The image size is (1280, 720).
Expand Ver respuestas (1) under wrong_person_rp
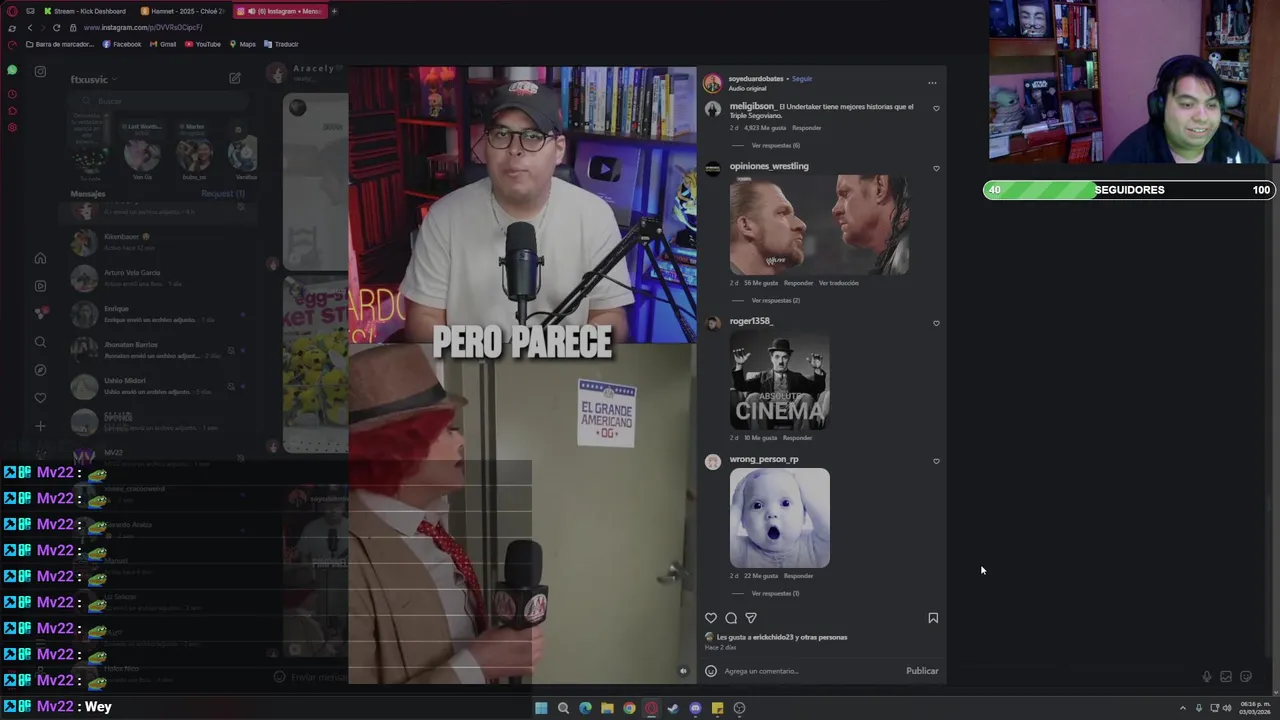pos(775,593)
